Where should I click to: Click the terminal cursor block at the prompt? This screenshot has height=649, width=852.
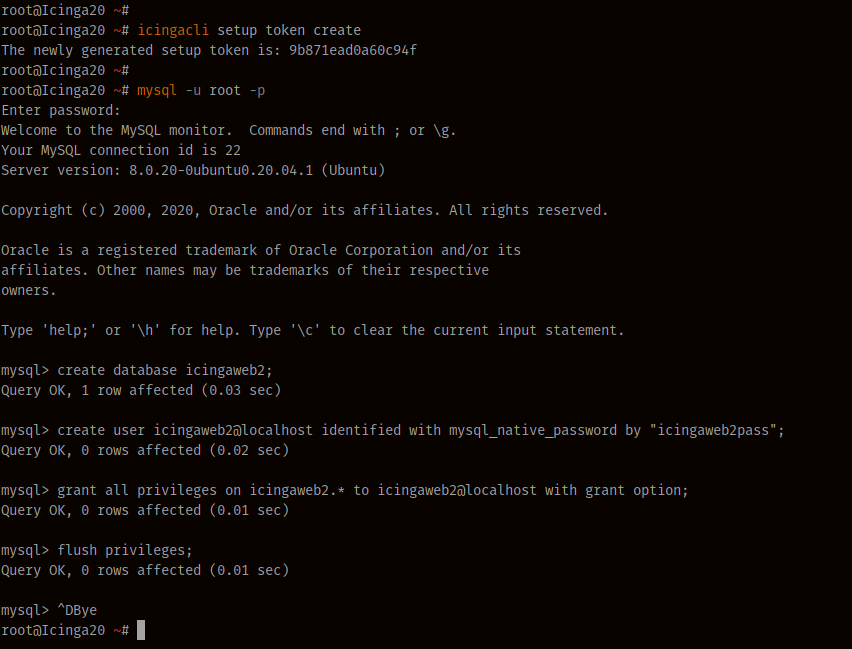tap(141, 630)
